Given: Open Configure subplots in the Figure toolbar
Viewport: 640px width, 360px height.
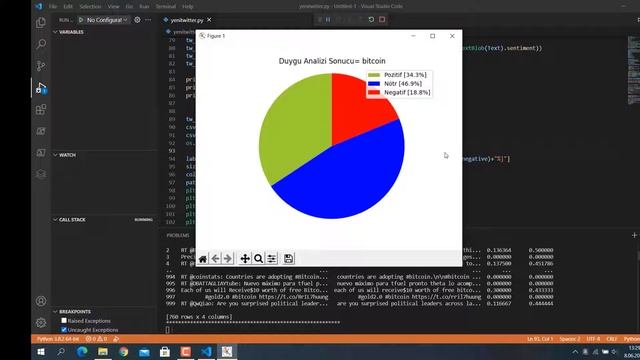Looking at the screenshot, I should [272, 259].
